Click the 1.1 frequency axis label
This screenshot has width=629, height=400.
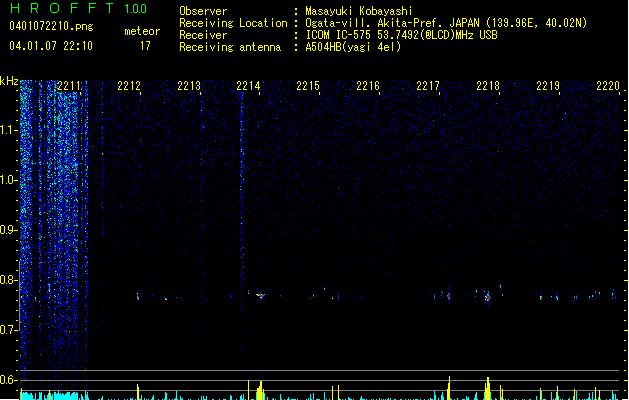click(8, 130)
